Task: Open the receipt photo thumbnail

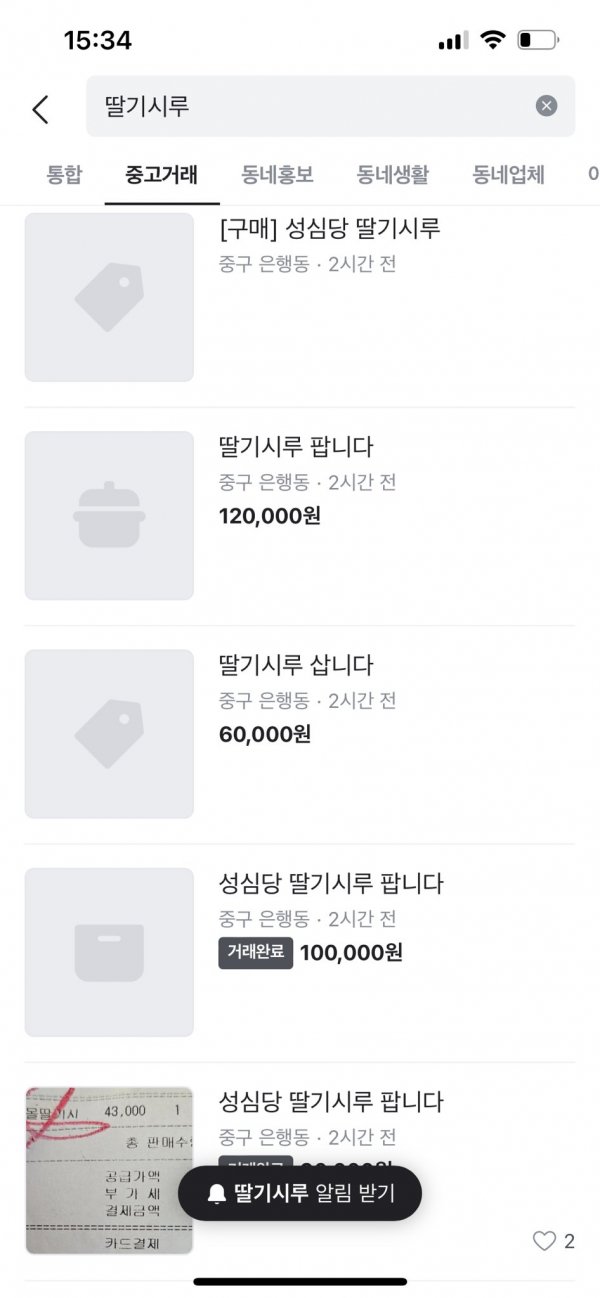Action: click(x=109, y=1169)
